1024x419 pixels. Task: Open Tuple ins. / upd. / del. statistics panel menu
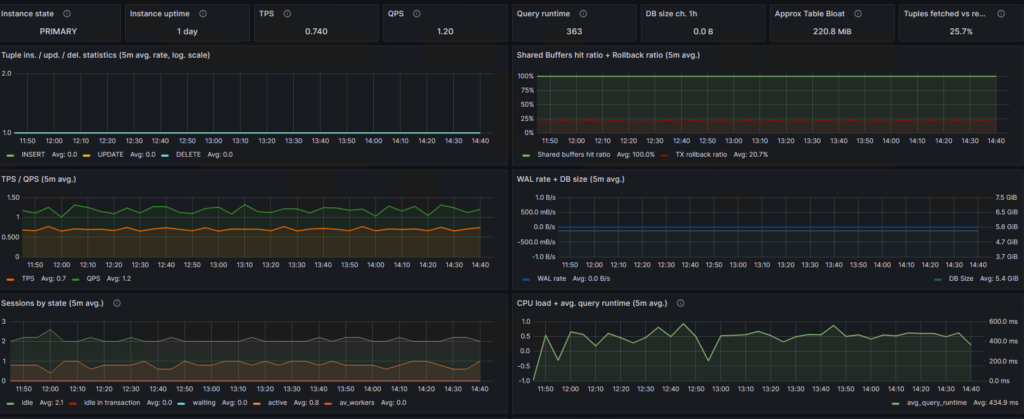(106, 55)
